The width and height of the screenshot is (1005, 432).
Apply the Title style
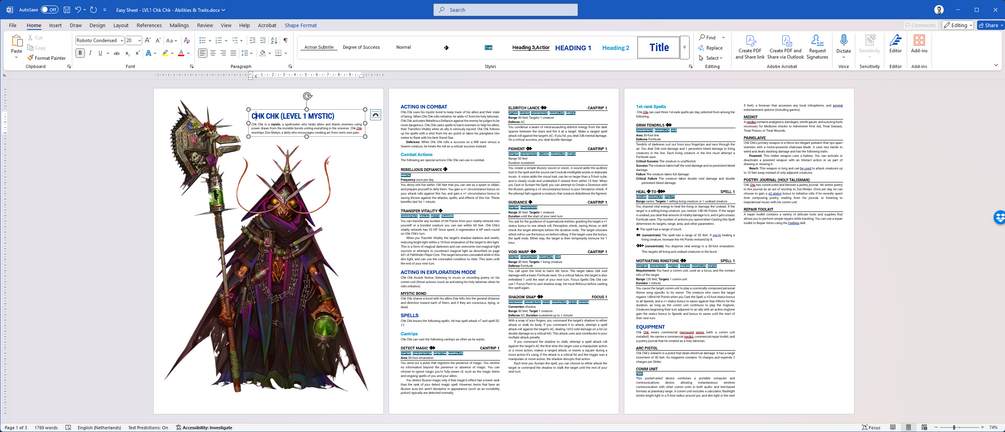[659, 47]
